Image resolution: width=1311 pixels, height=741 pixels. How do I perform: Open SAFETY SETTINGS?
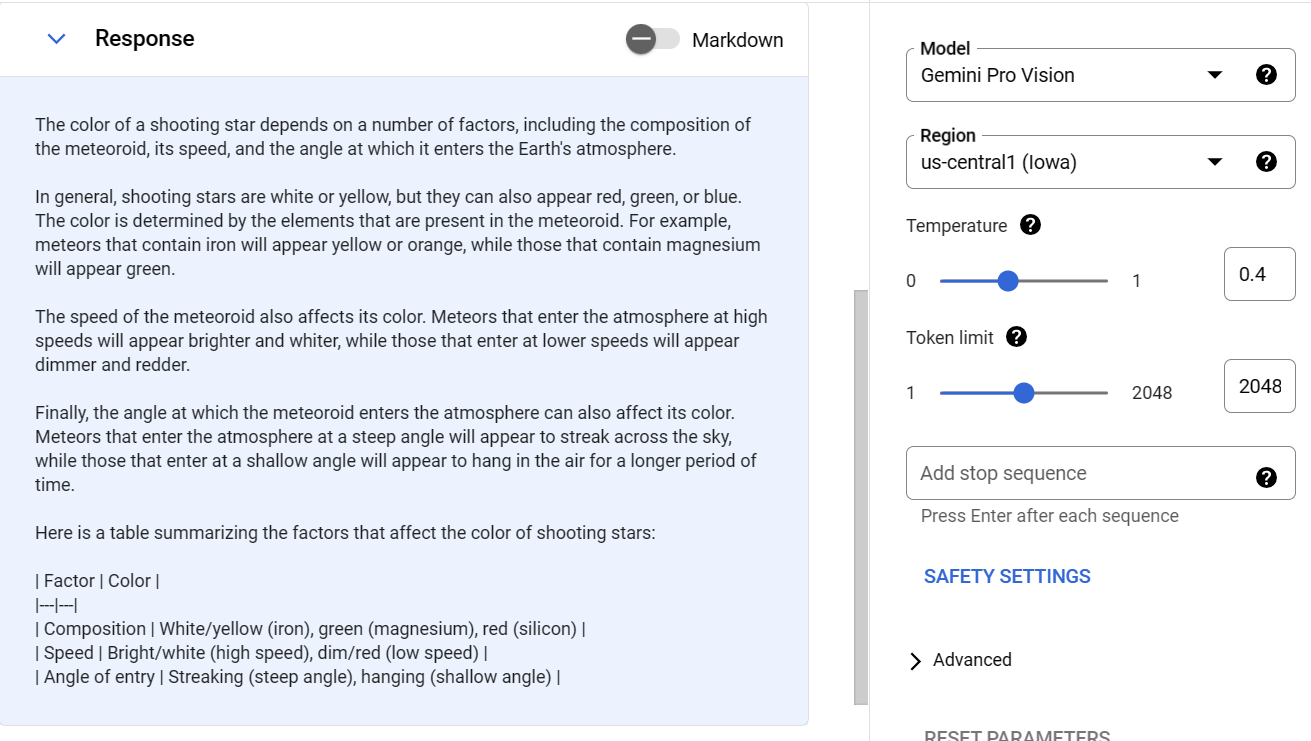point(1007,576)
